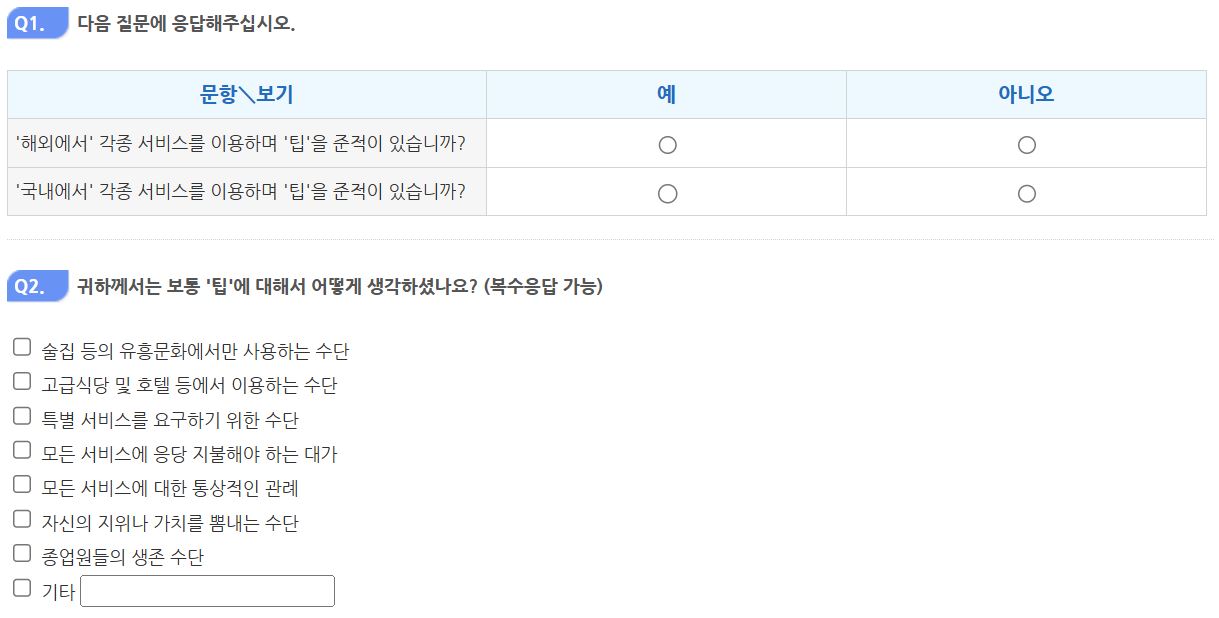
Task: Check the '기타' option in Q2
Action: point(21,590)
